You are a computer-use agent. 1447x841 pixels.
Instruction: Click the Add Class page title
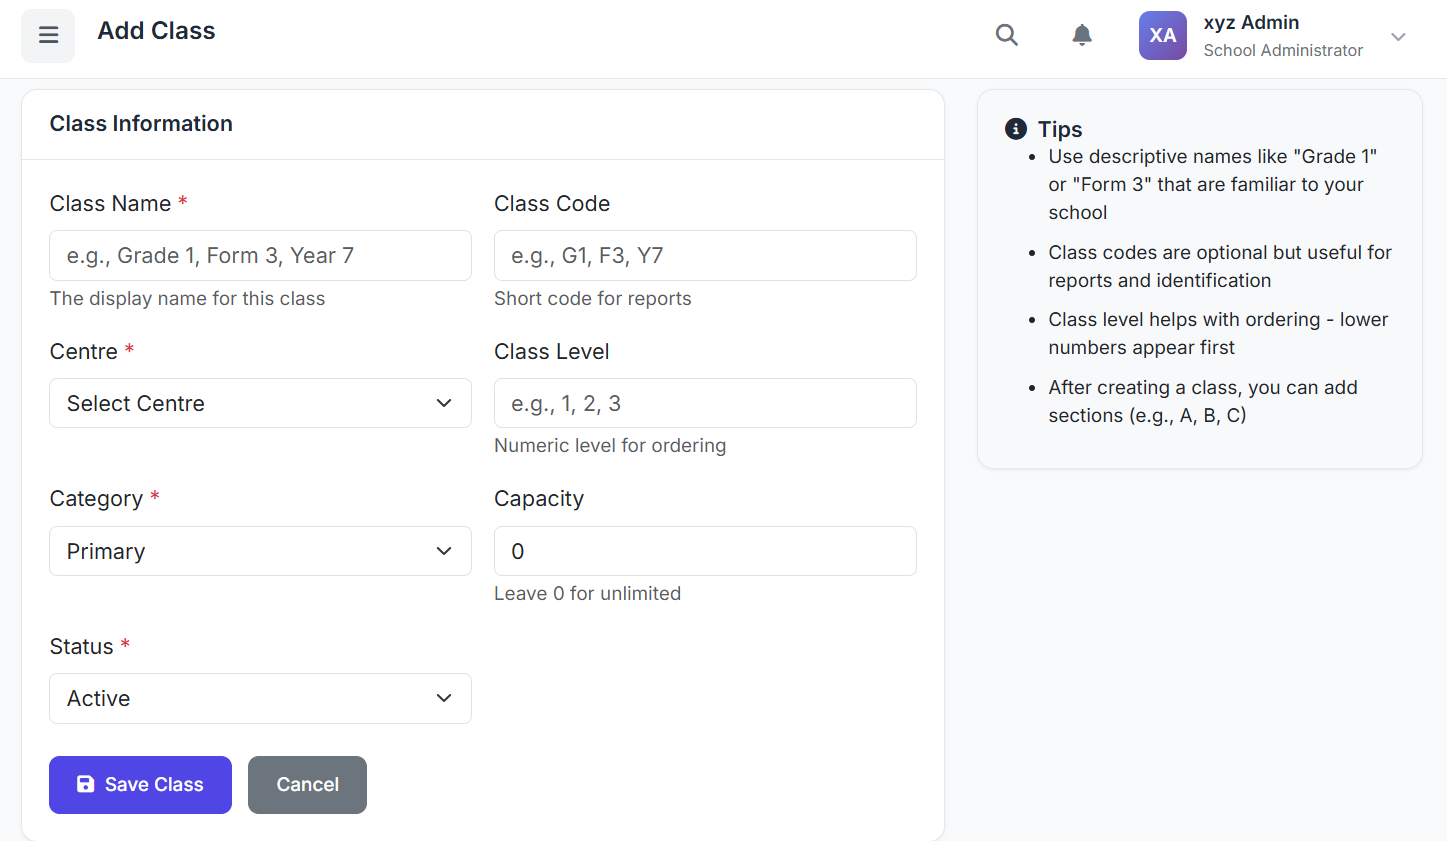(156, 31)
